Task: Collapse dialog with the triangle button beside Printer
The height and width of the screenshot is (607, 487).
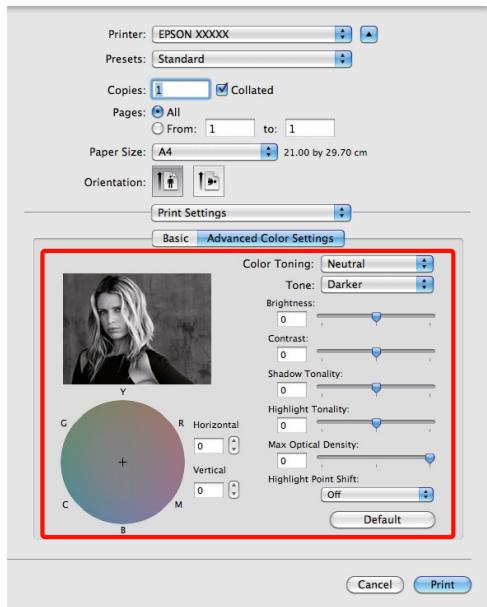Action: (x=369, y=34)
